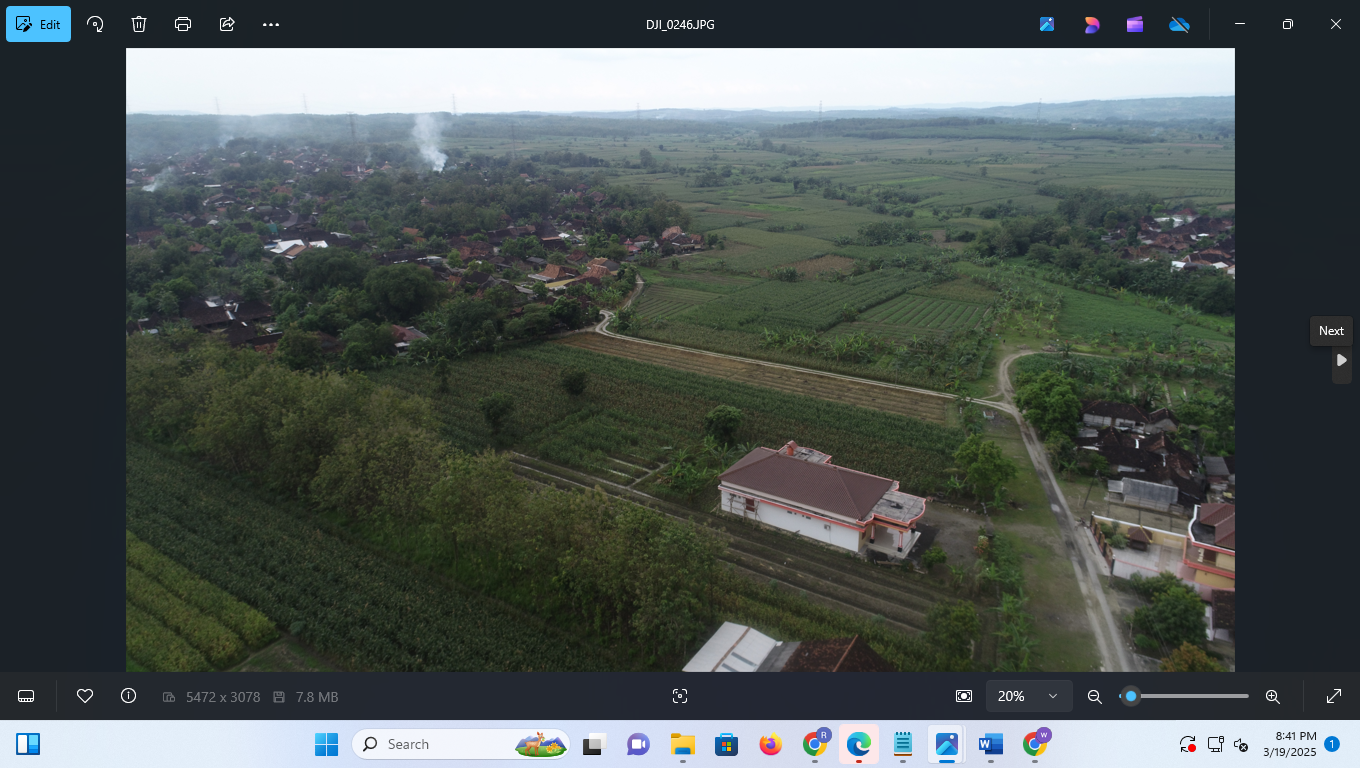Screen dimensions: 1360x768
Task: Open the network tray icon
Action: (x=1215, y=744)
